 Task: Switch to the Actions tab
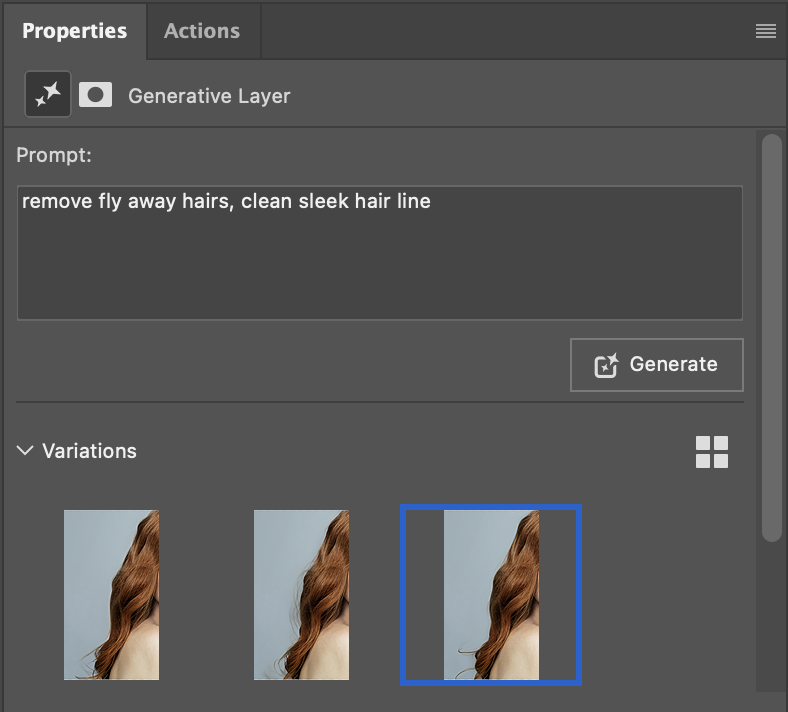pyautogui.click(x=202, y=31)
